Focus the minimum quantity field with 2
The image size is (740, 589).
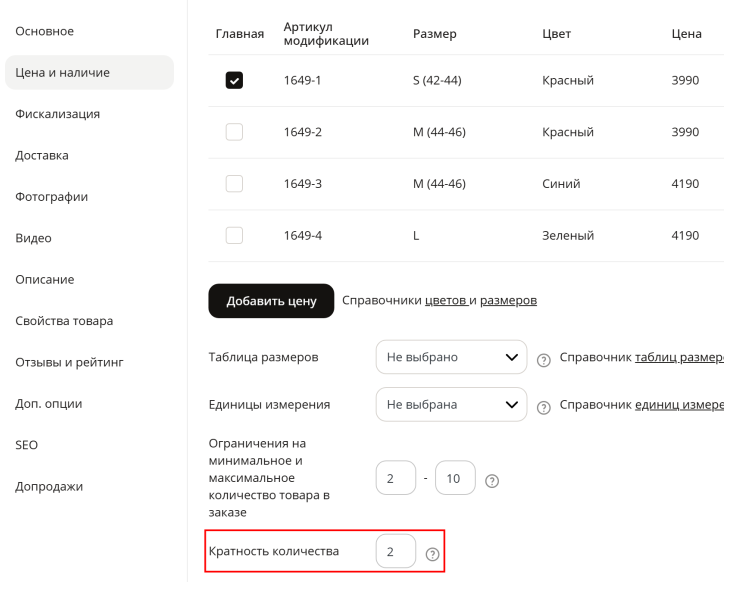click(x=396, y=478)
